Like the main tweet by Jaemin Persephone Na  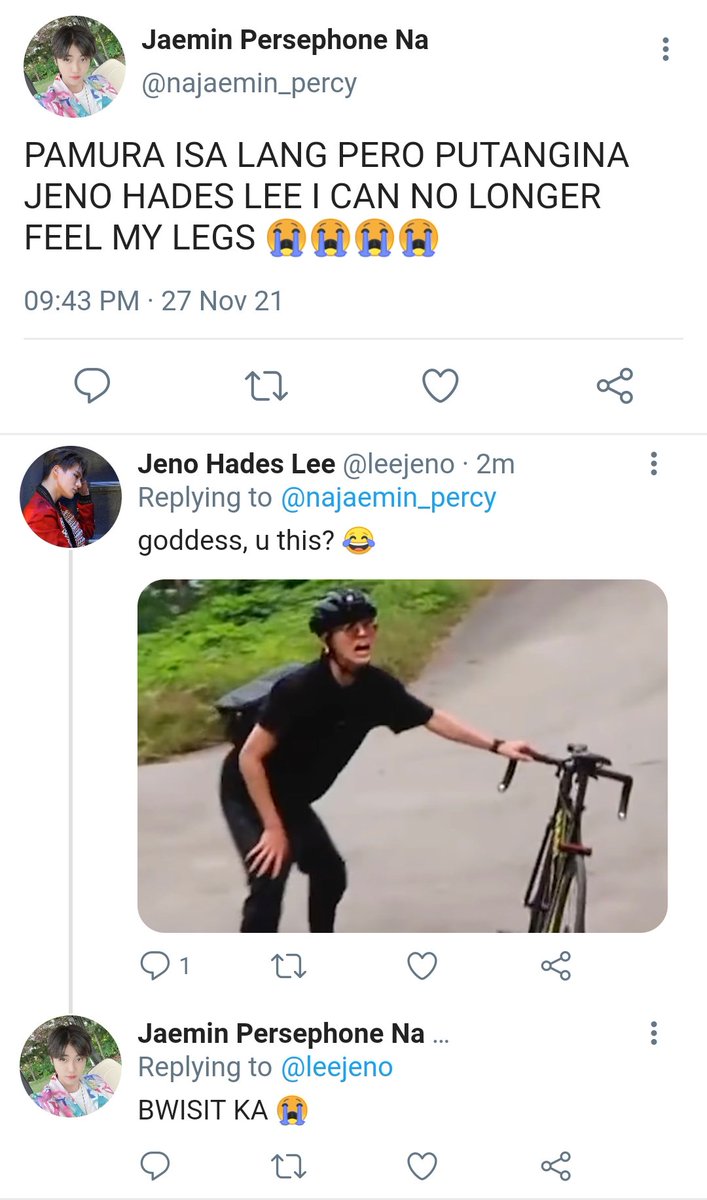(440, 385)
